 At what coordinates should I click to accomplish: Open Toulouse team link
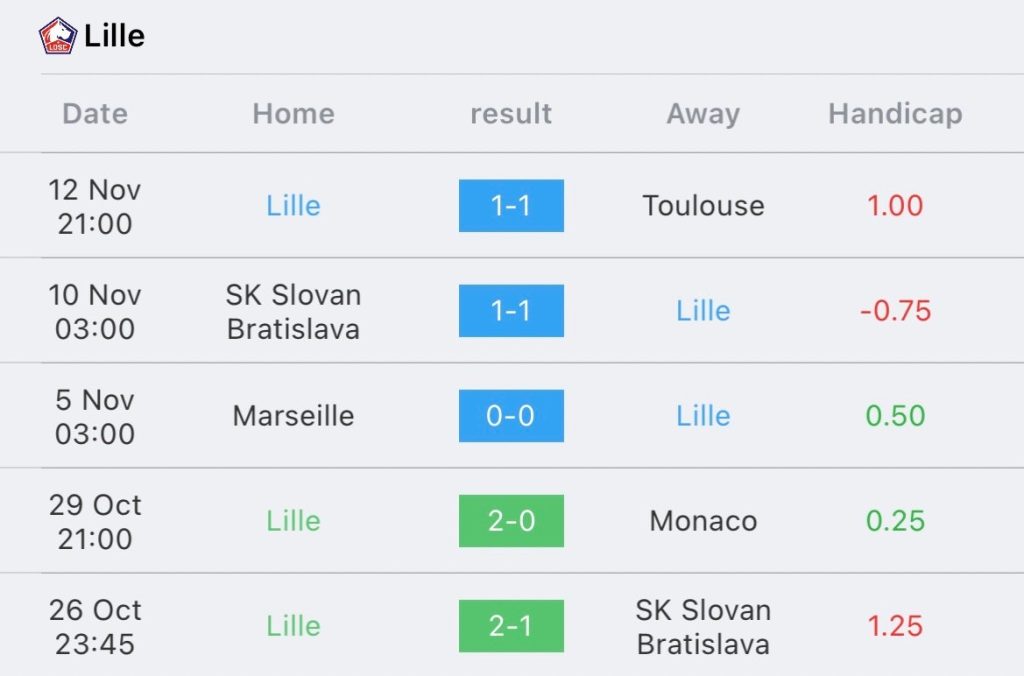(x=703, y=206)
